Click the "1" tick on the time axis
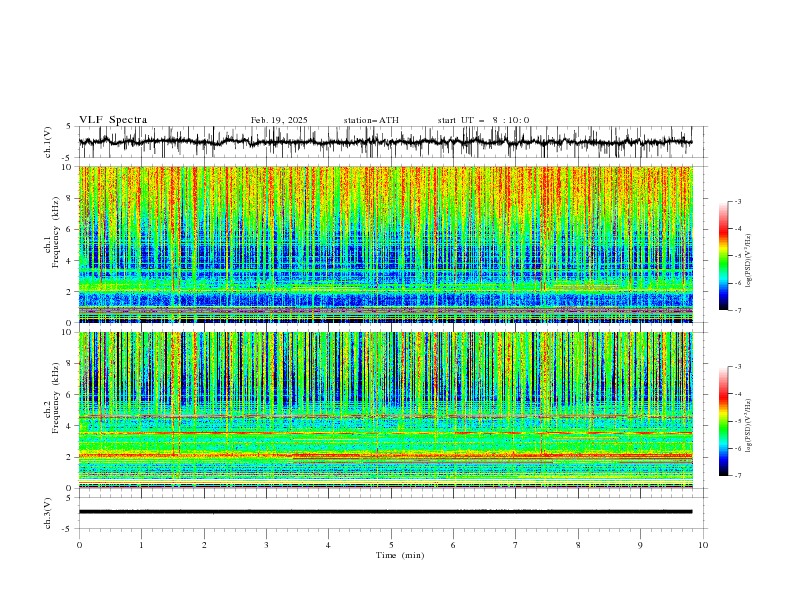Screen dimensions: 792x612 pos(141,545)
